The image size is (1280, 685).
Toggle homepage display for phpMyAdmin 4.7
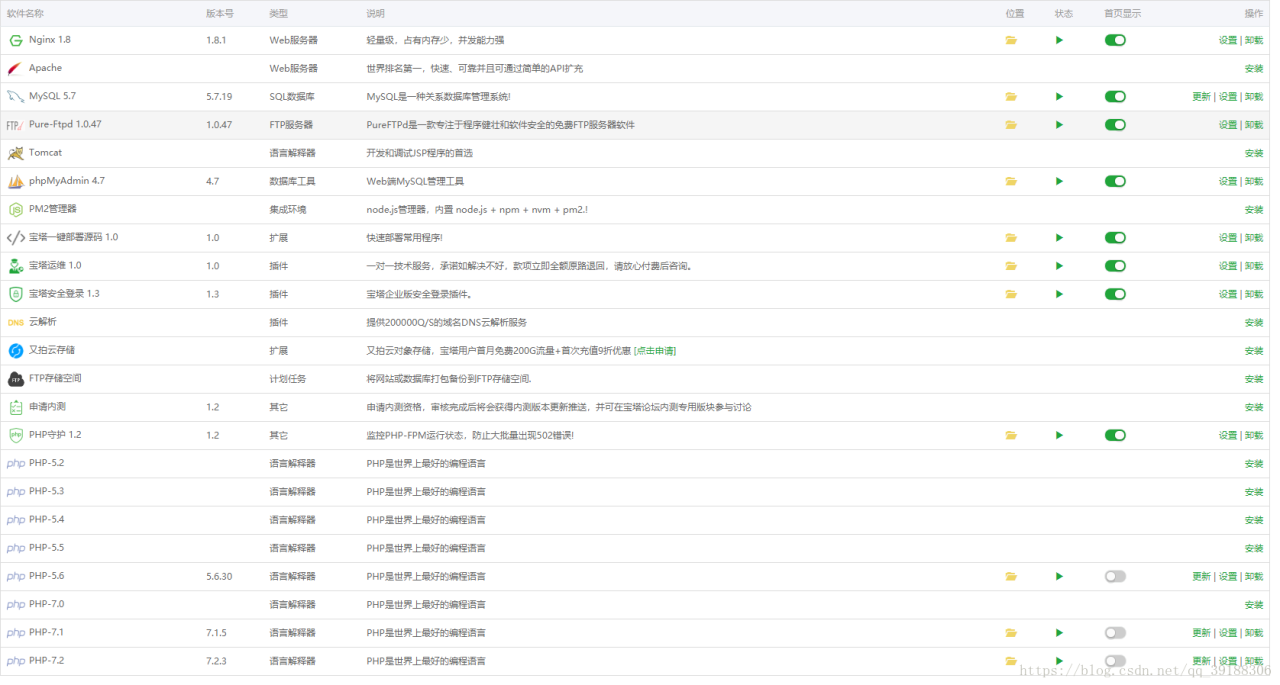click(1115, 182)
